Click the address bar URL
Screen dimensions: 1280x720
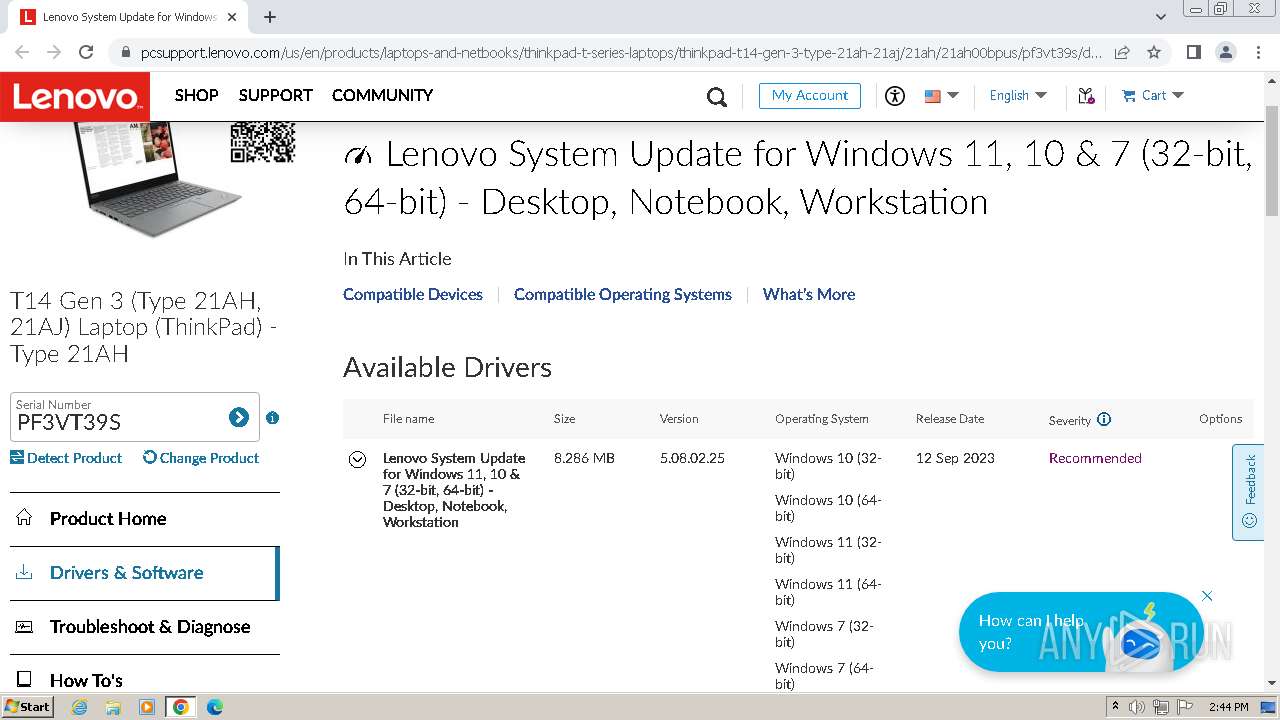[621, 52]
